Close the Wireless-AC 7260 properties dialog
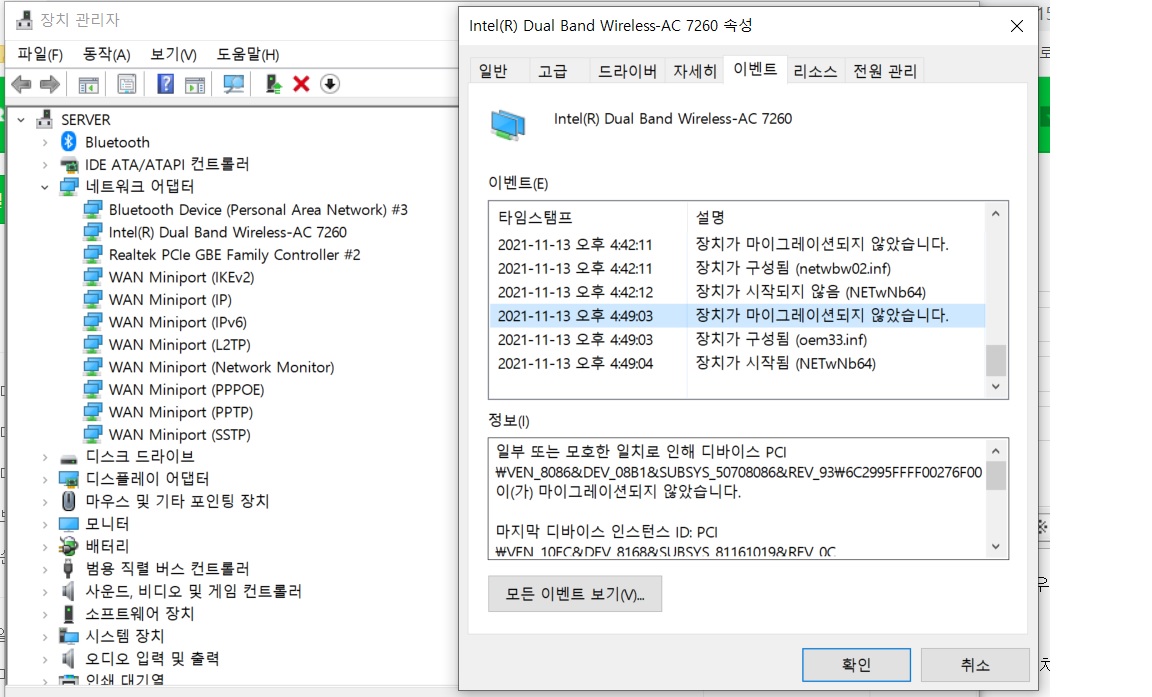 pos(1017,26)
